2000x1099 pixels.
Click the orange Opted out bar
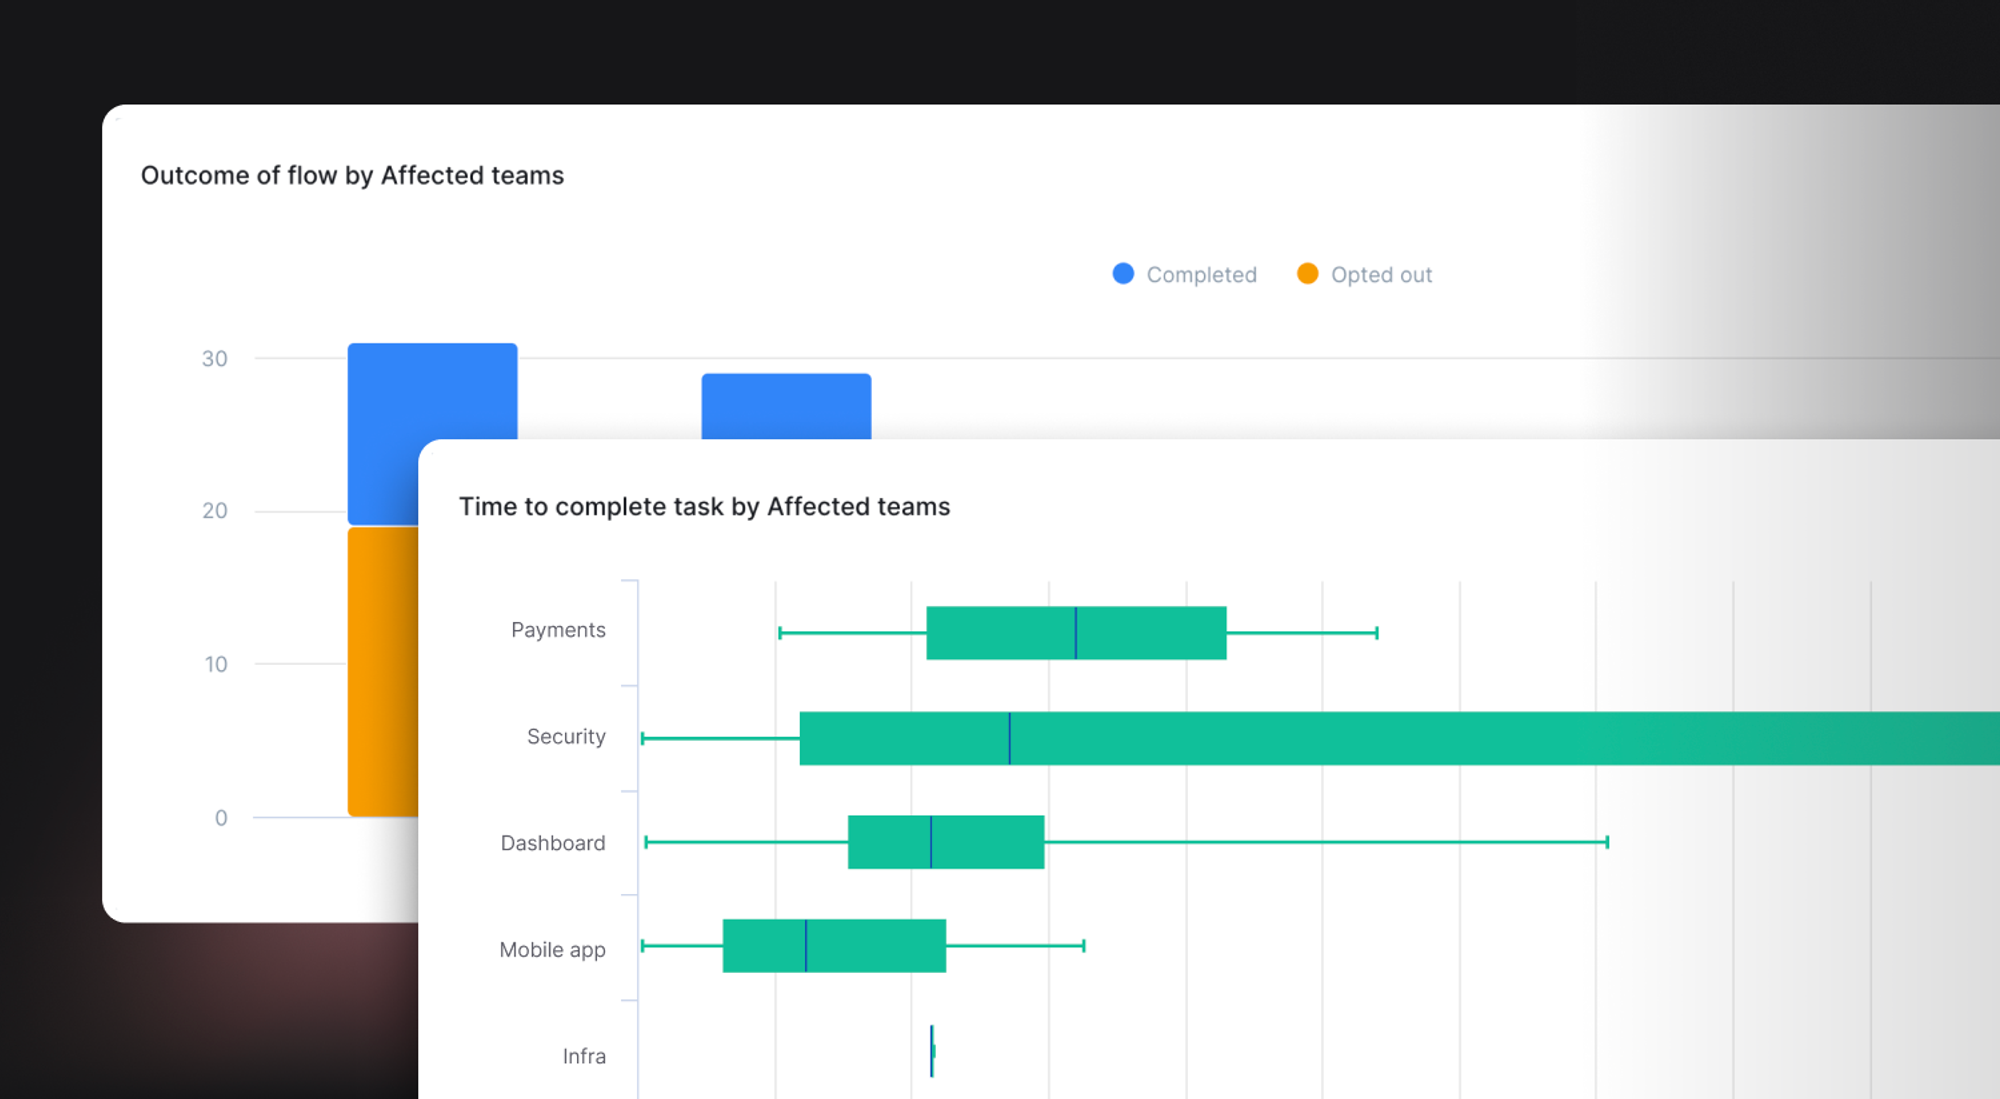click(382, 670)
